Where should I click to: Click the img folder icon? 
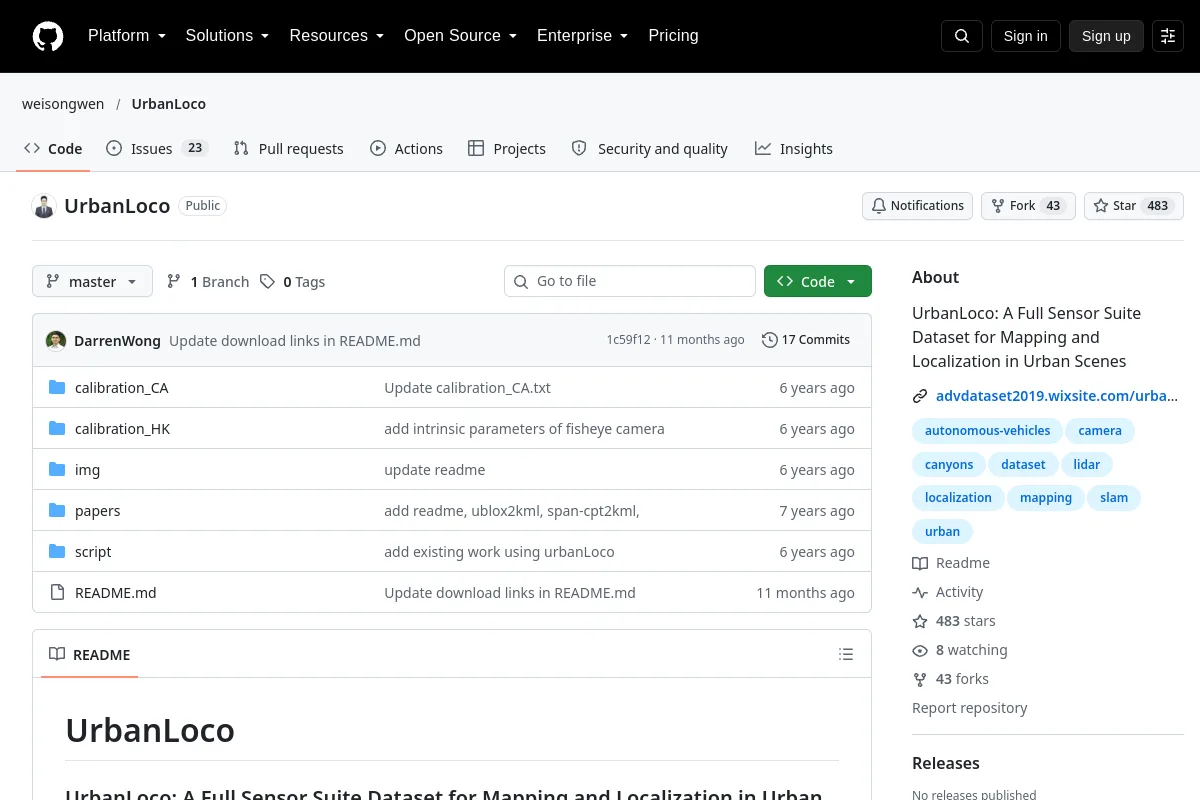[x=57, y=470]
